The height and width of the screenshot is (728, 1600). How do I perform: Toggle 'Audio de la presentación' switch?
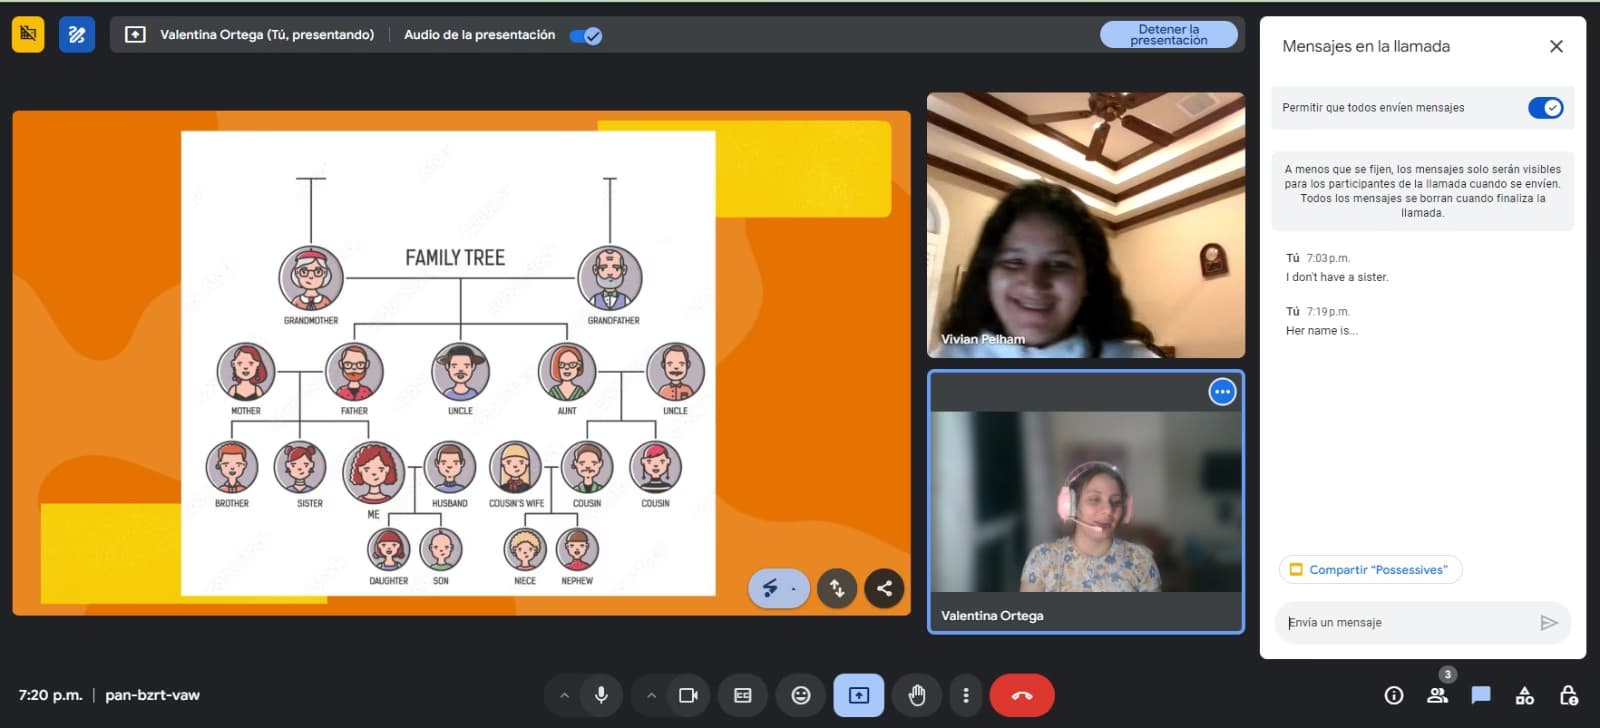[586, 36]
